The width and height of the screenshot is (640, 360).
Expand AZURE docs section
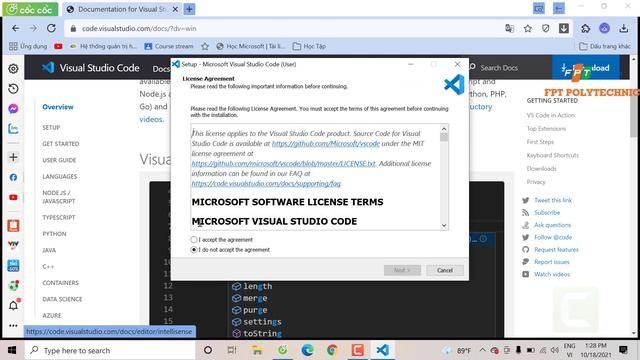pos(52,316)
